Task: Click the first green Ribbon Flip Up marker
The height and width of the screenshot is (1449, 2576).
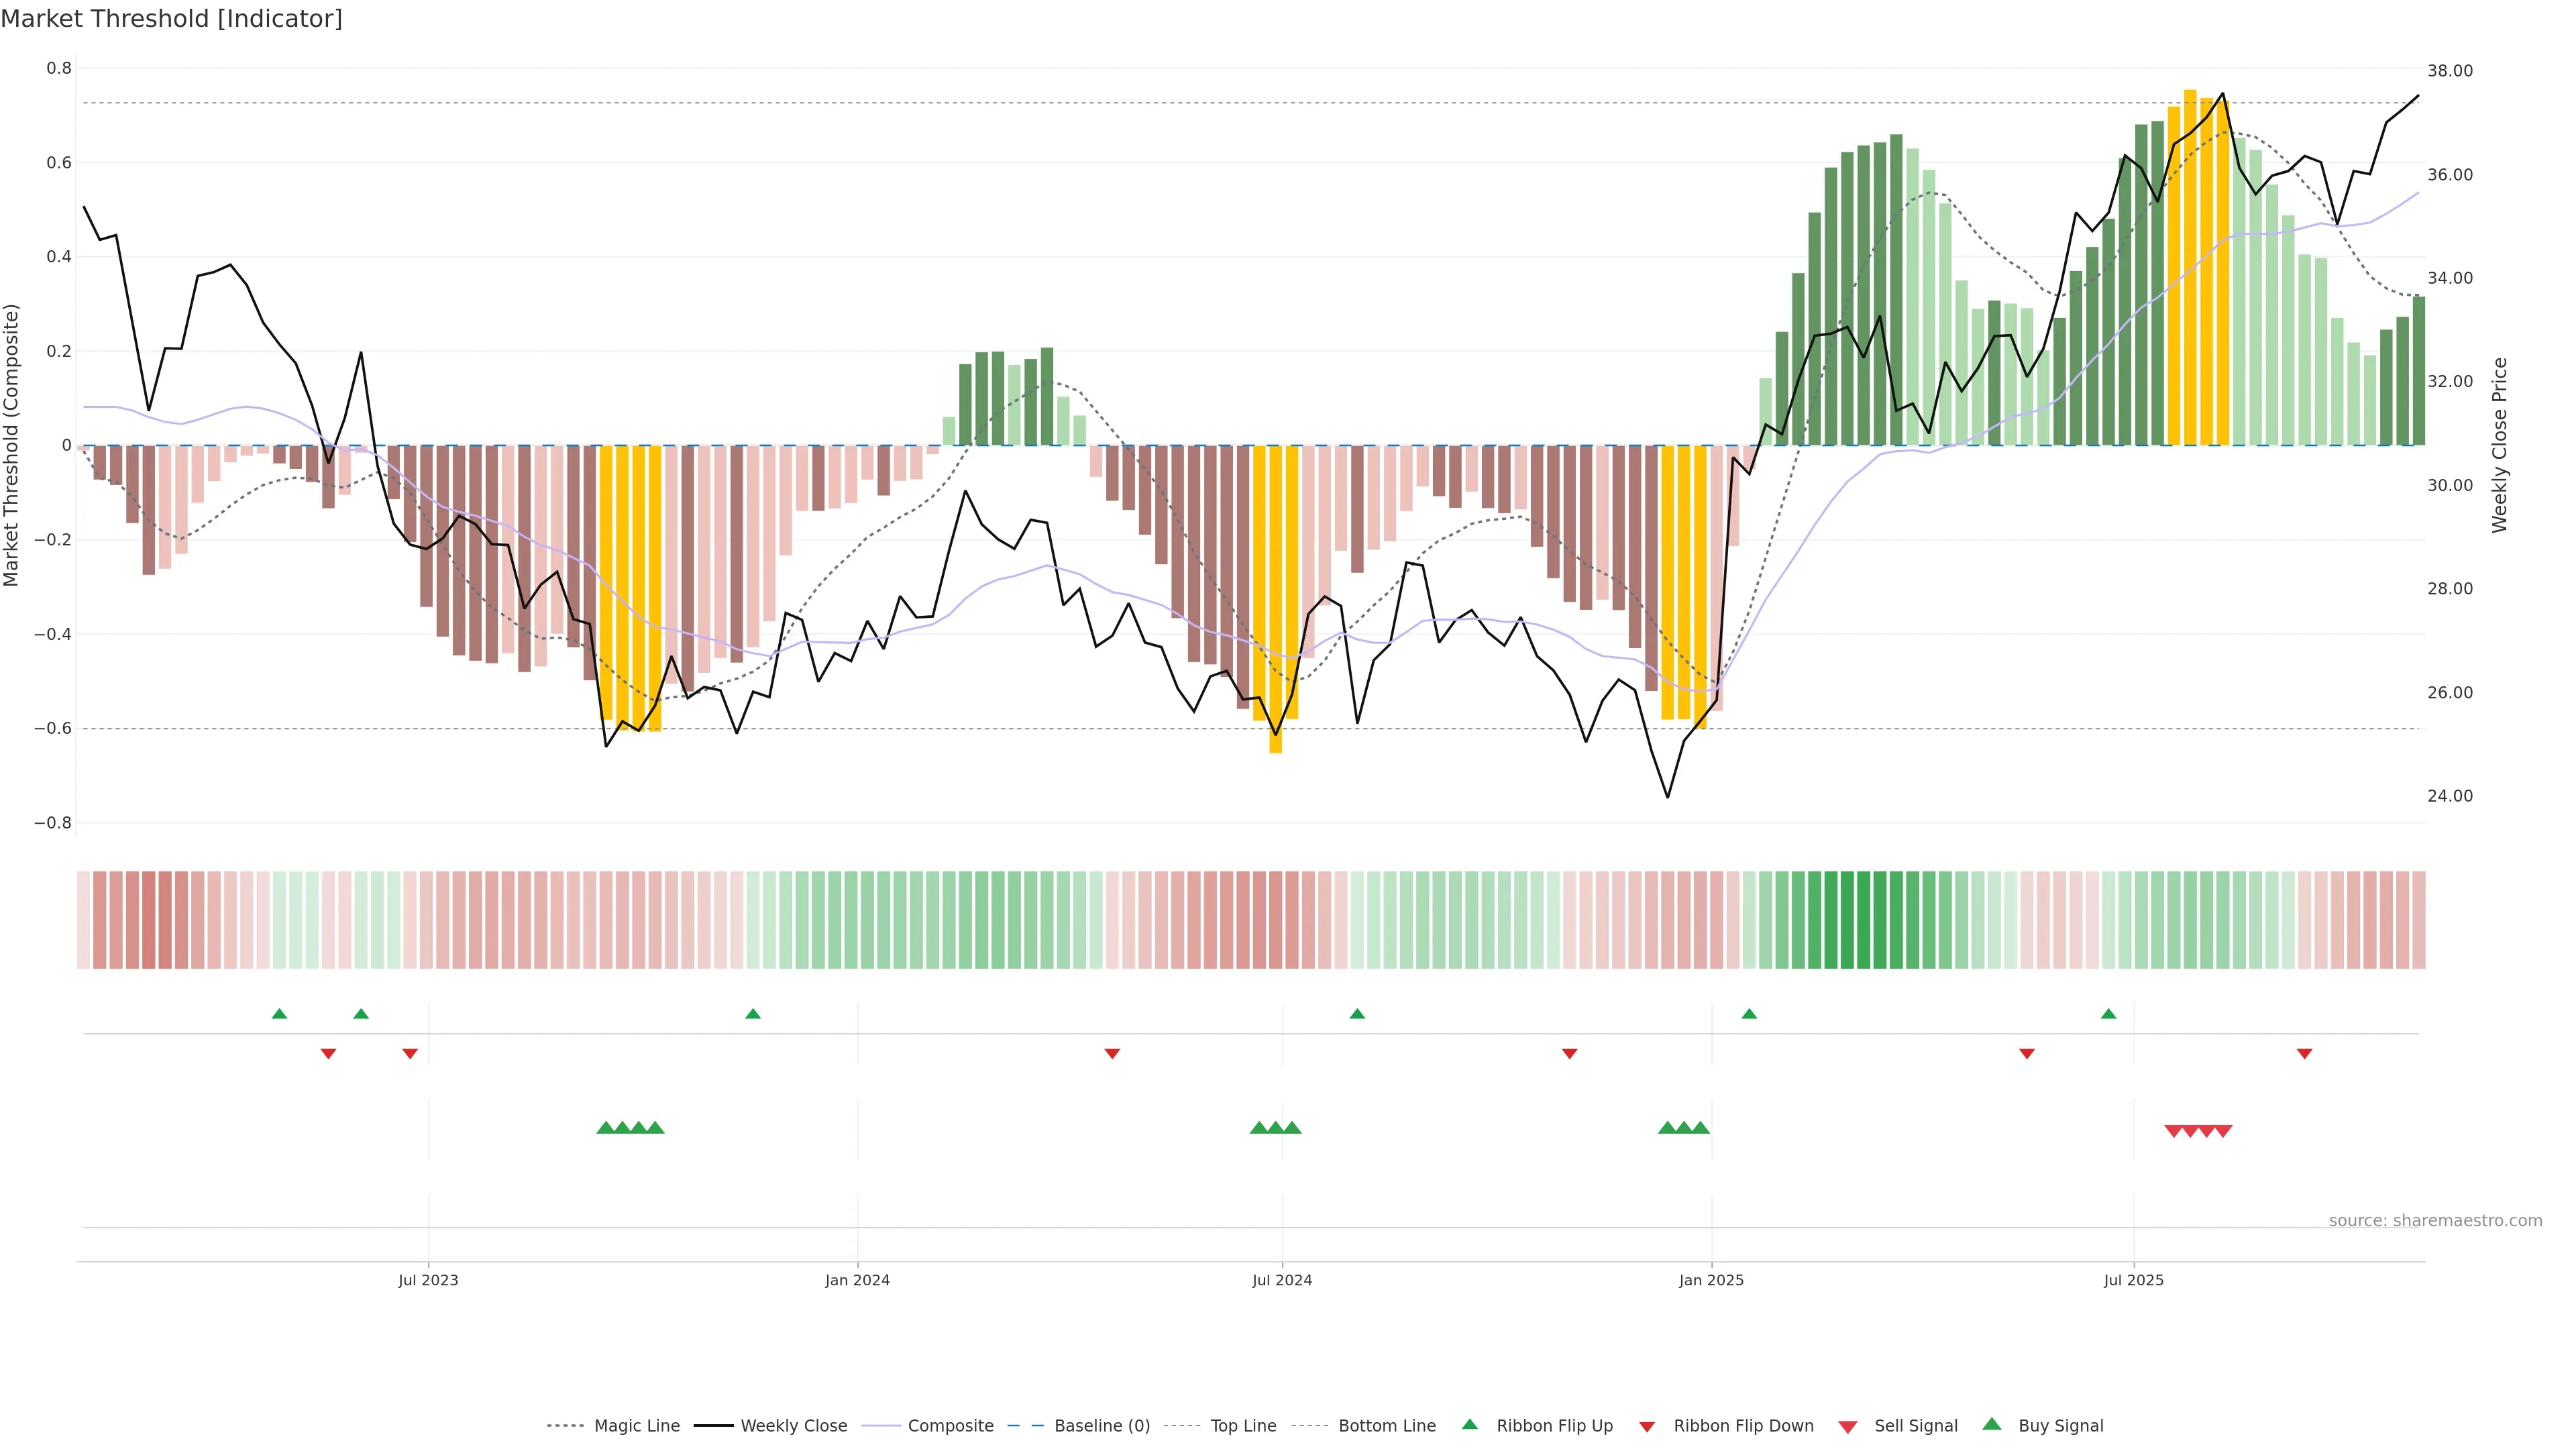Action: point(279,1014)
